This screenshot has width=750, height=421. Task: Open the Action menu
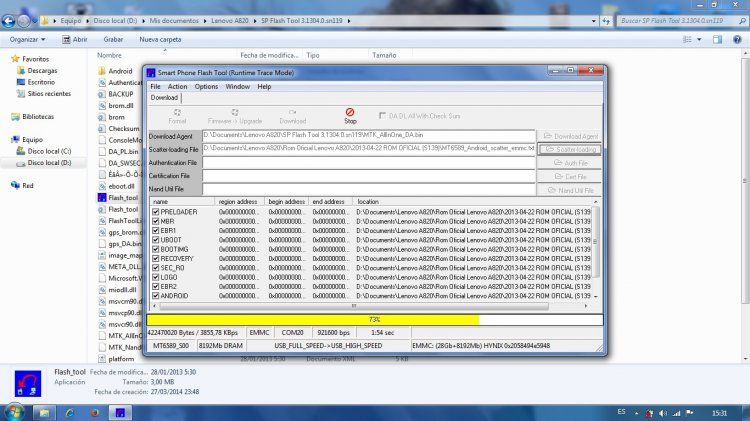177,87
